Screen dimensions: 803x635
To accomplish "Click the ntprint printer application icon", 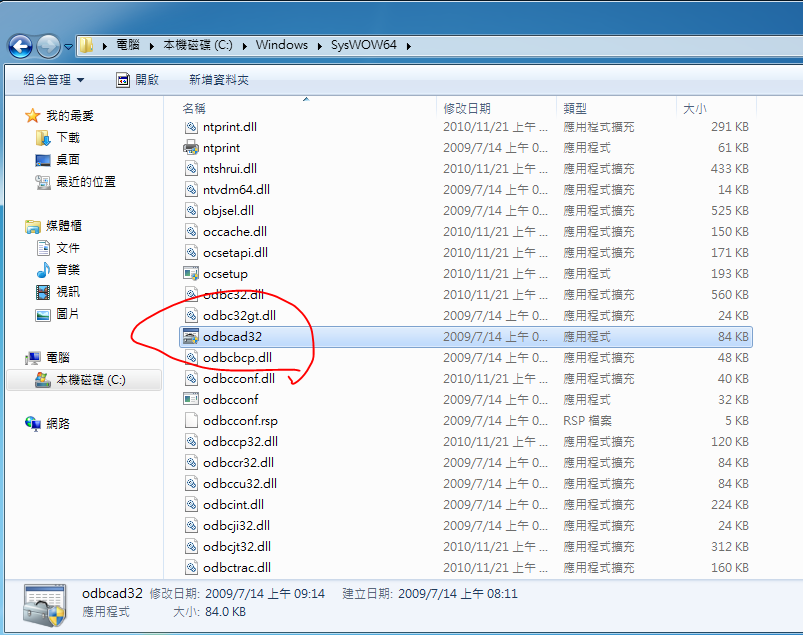I will tap(191, 147).
